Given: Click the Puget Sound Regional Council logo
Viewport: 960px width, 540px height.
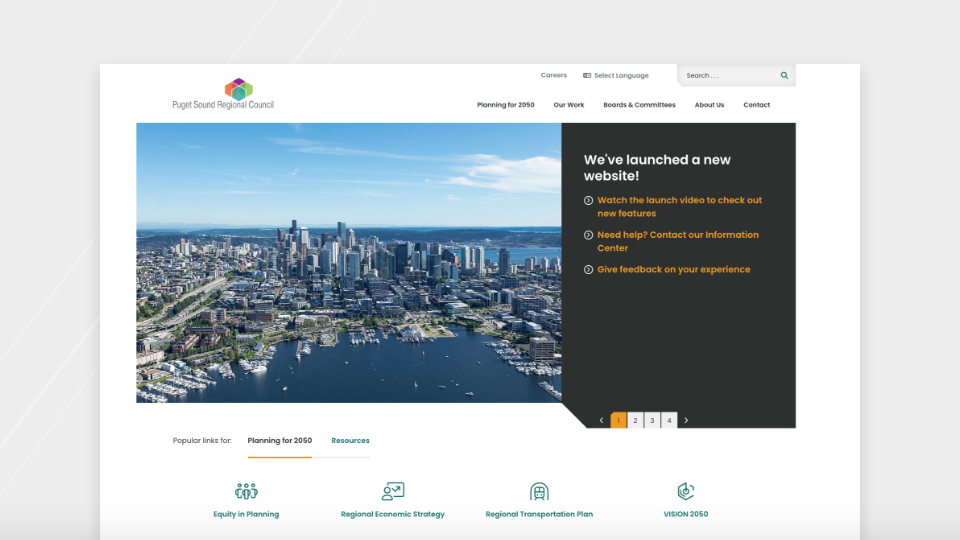Looking at the screenshot, I should pyautogui.click(x=223, y=94).
